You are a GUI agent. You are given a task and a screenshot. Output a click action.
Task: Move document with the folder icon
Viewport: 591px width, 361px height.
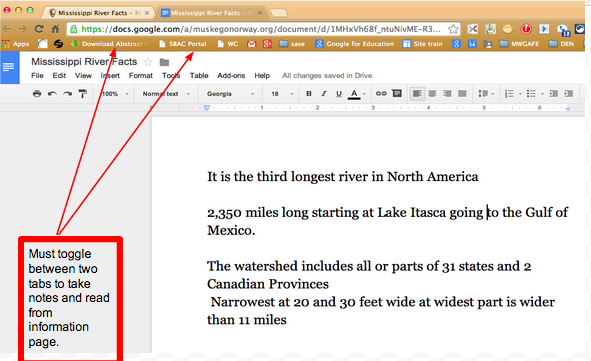tap(164, 62)
